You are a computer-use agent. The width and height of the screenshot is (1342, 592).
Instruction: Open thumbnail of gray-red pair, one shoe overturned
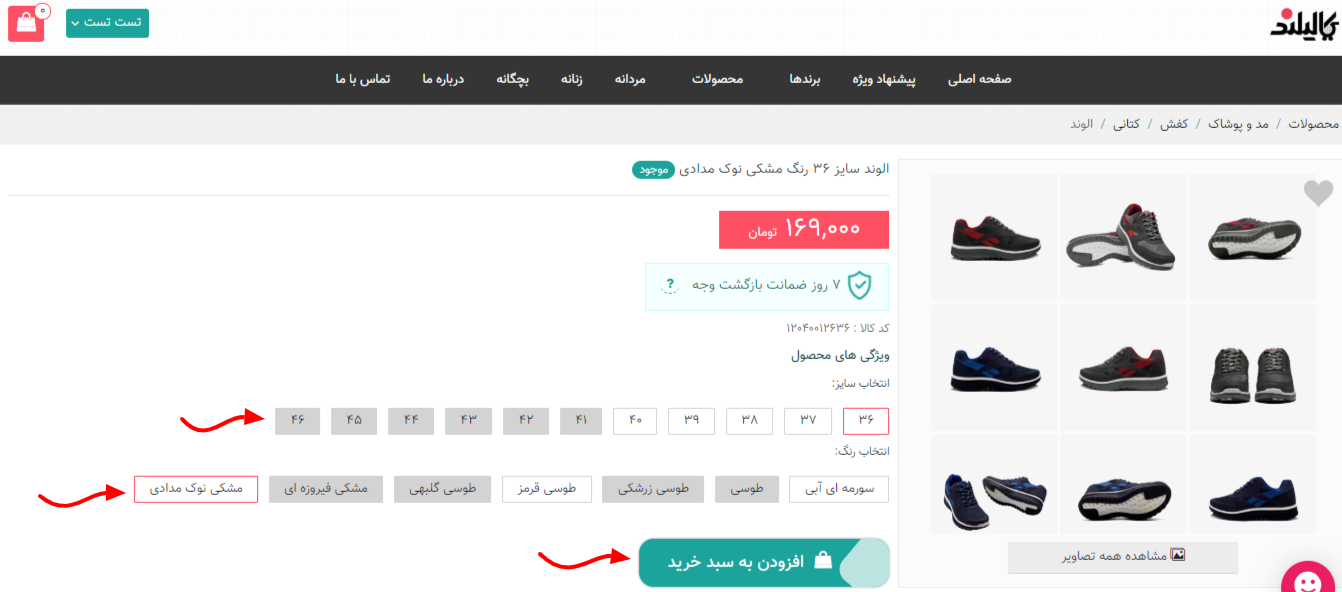coord(1123,238)
